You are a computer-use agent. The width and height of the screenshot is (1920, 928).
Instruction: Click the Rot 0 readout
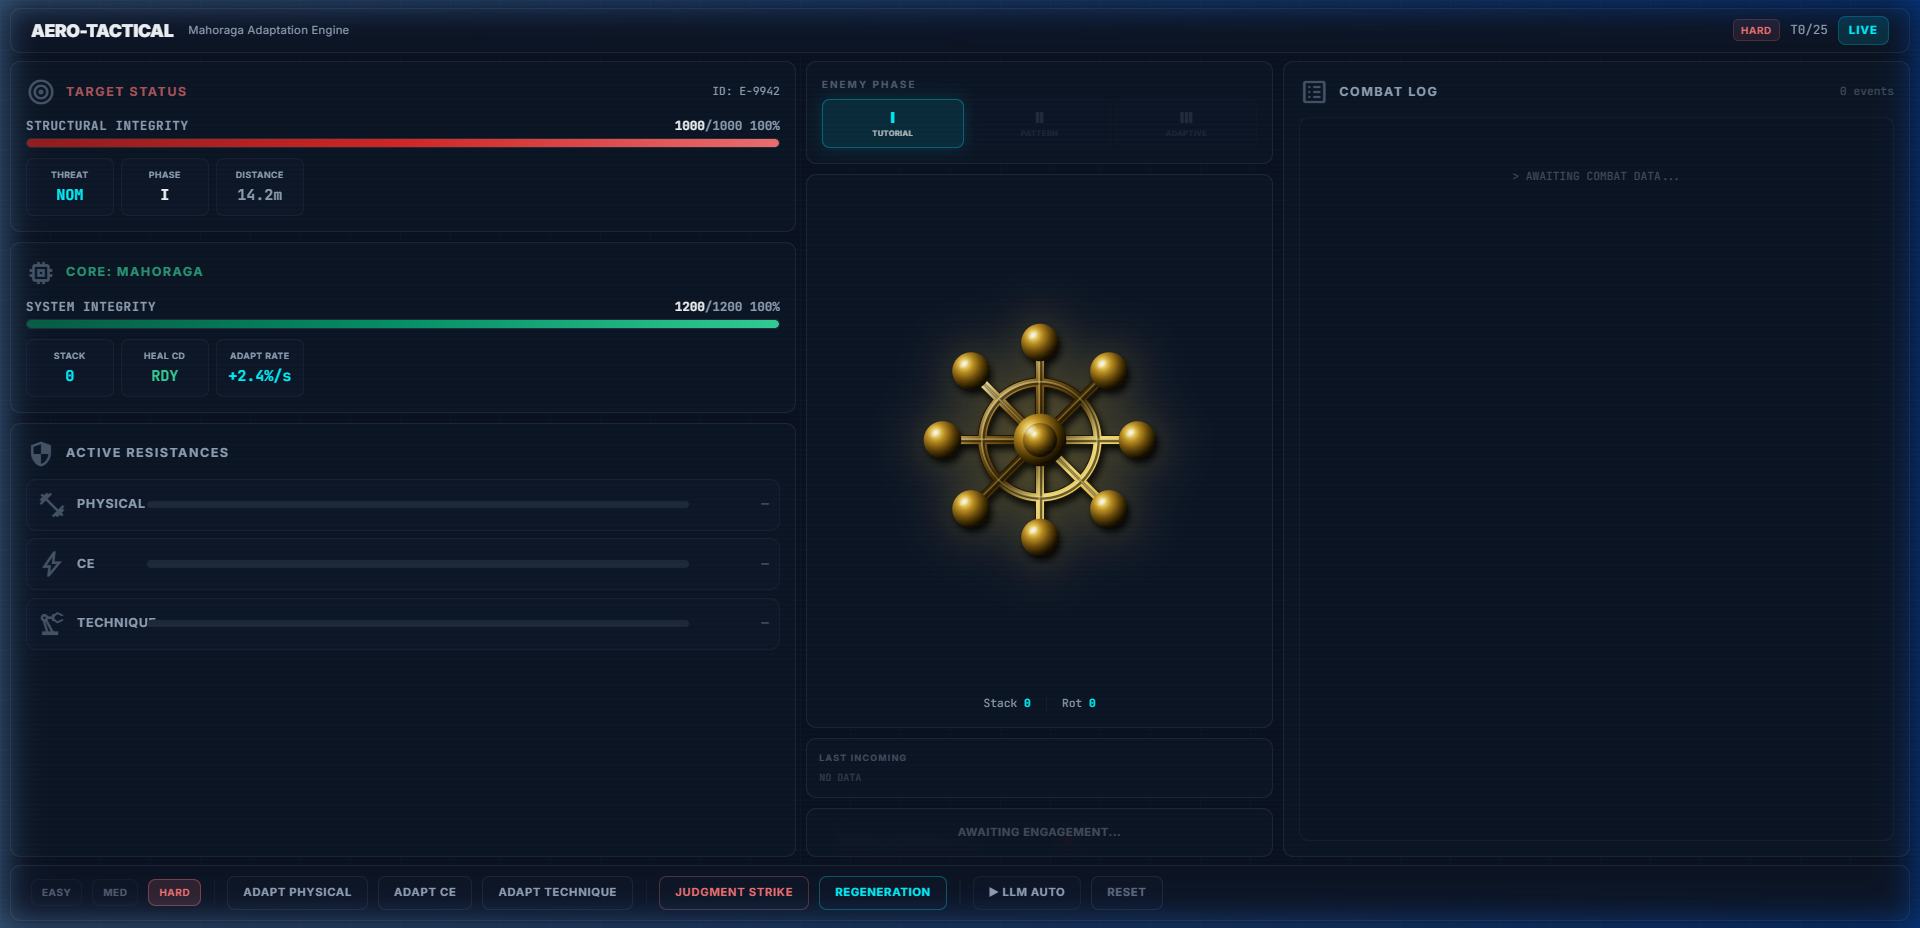1078,703
